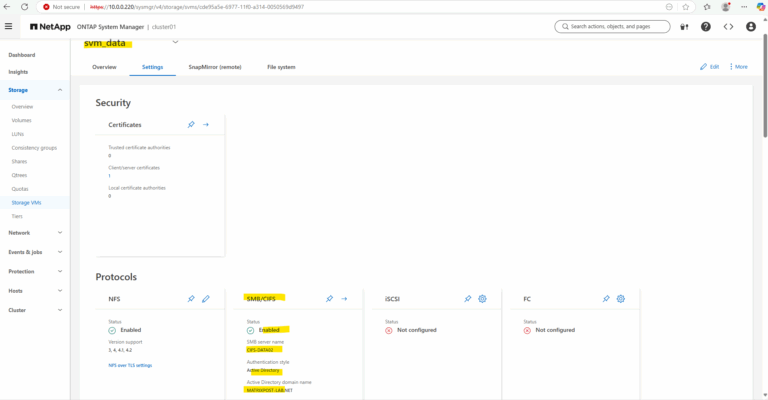The image size is (768, 400).
Task: Click the MATRIXPOST-LAB.NET domain name
Action: click(x=269, y=390)
